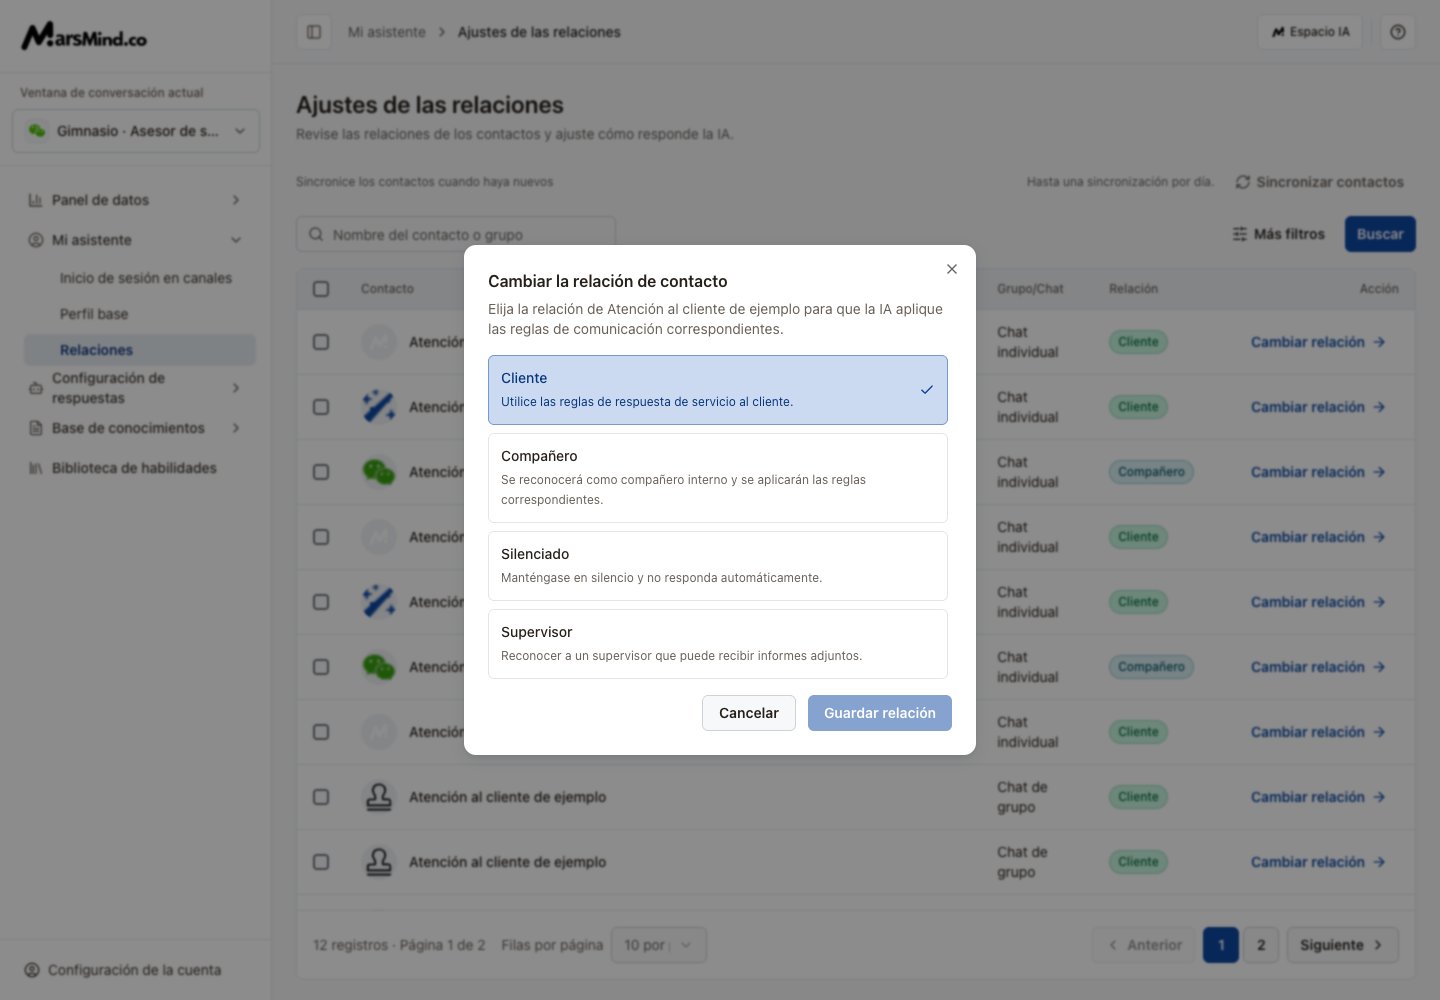Click the Sincronizar contactos link
This screenshot has height=1000, width=1440.
click(1320, 182)
